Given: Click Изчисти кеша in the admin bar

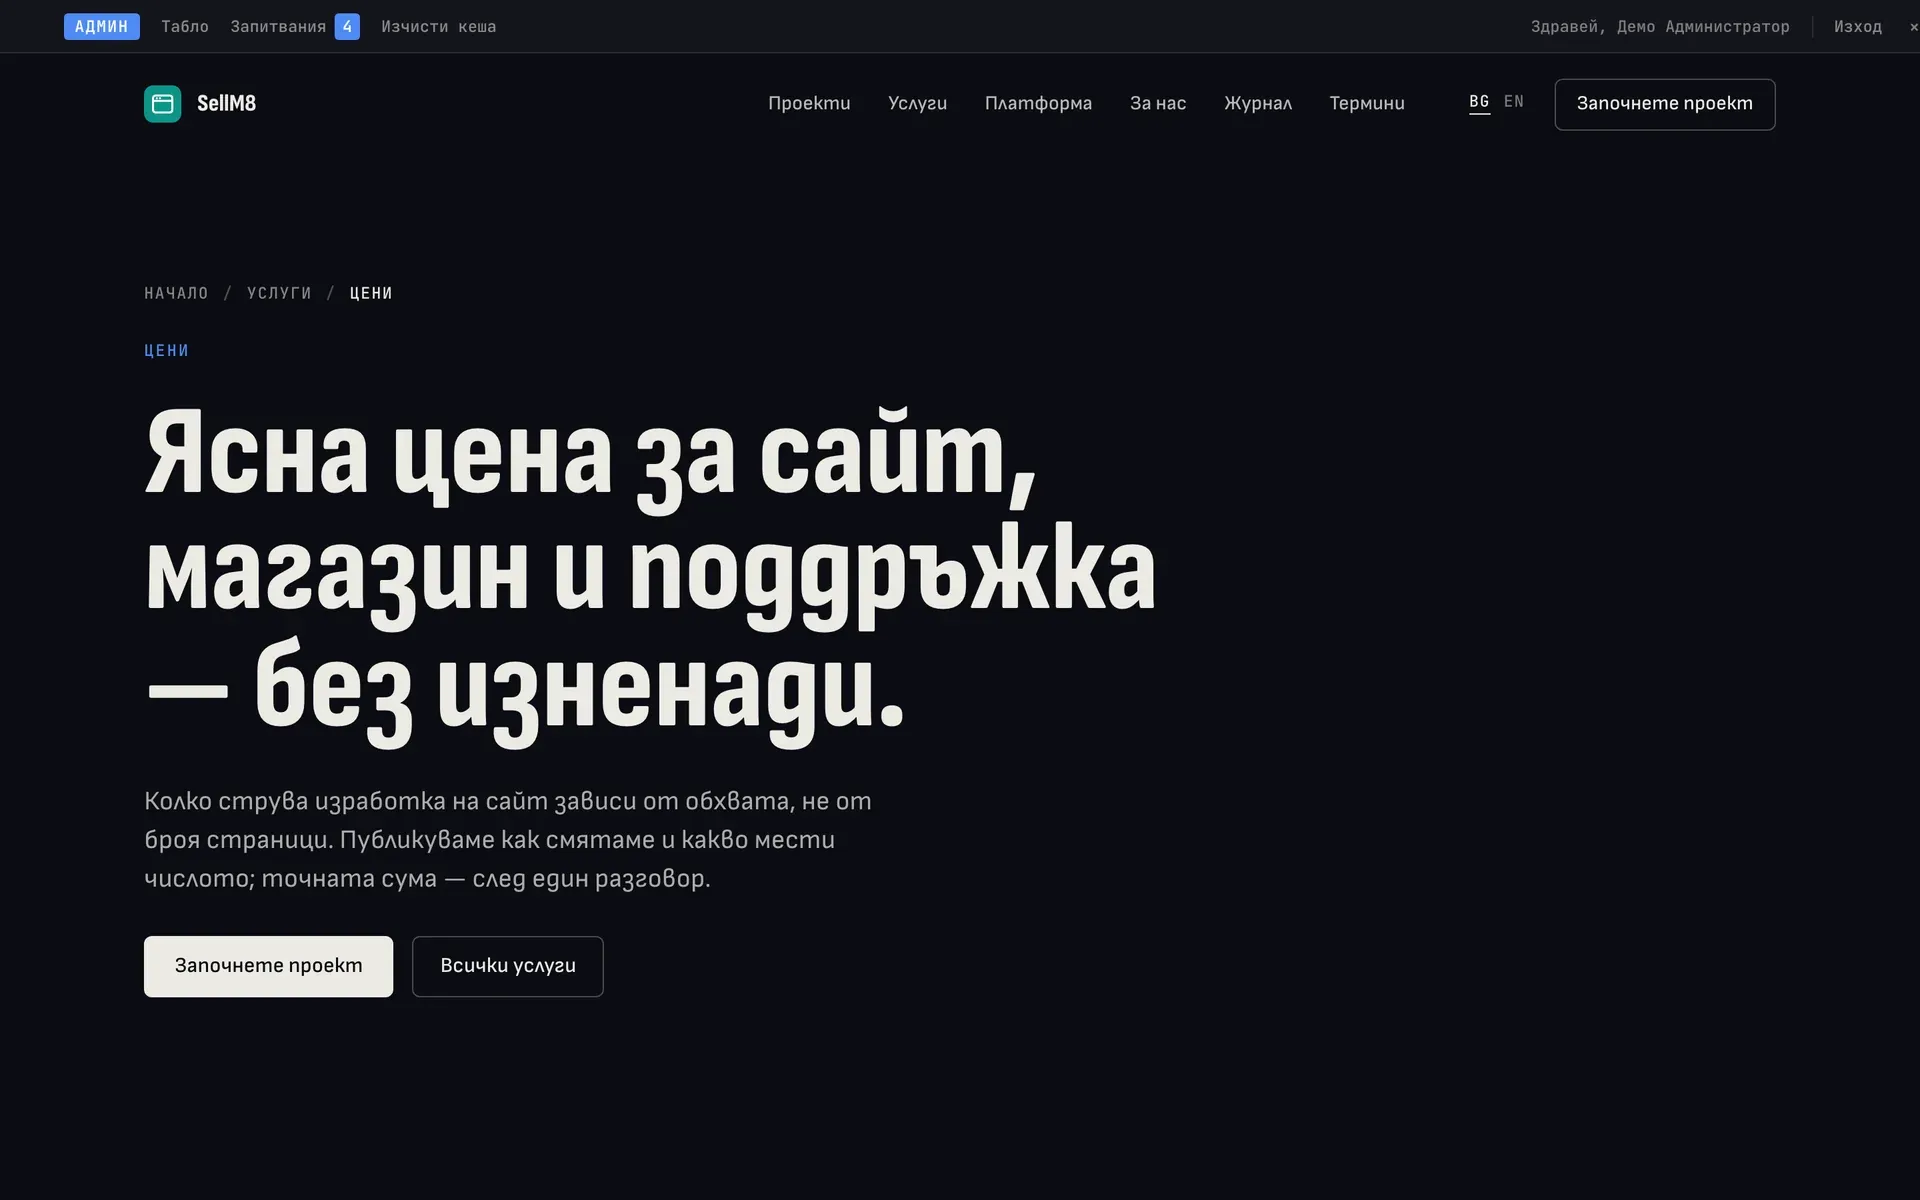Looking at the screenshot, I should tap(438, 27).
